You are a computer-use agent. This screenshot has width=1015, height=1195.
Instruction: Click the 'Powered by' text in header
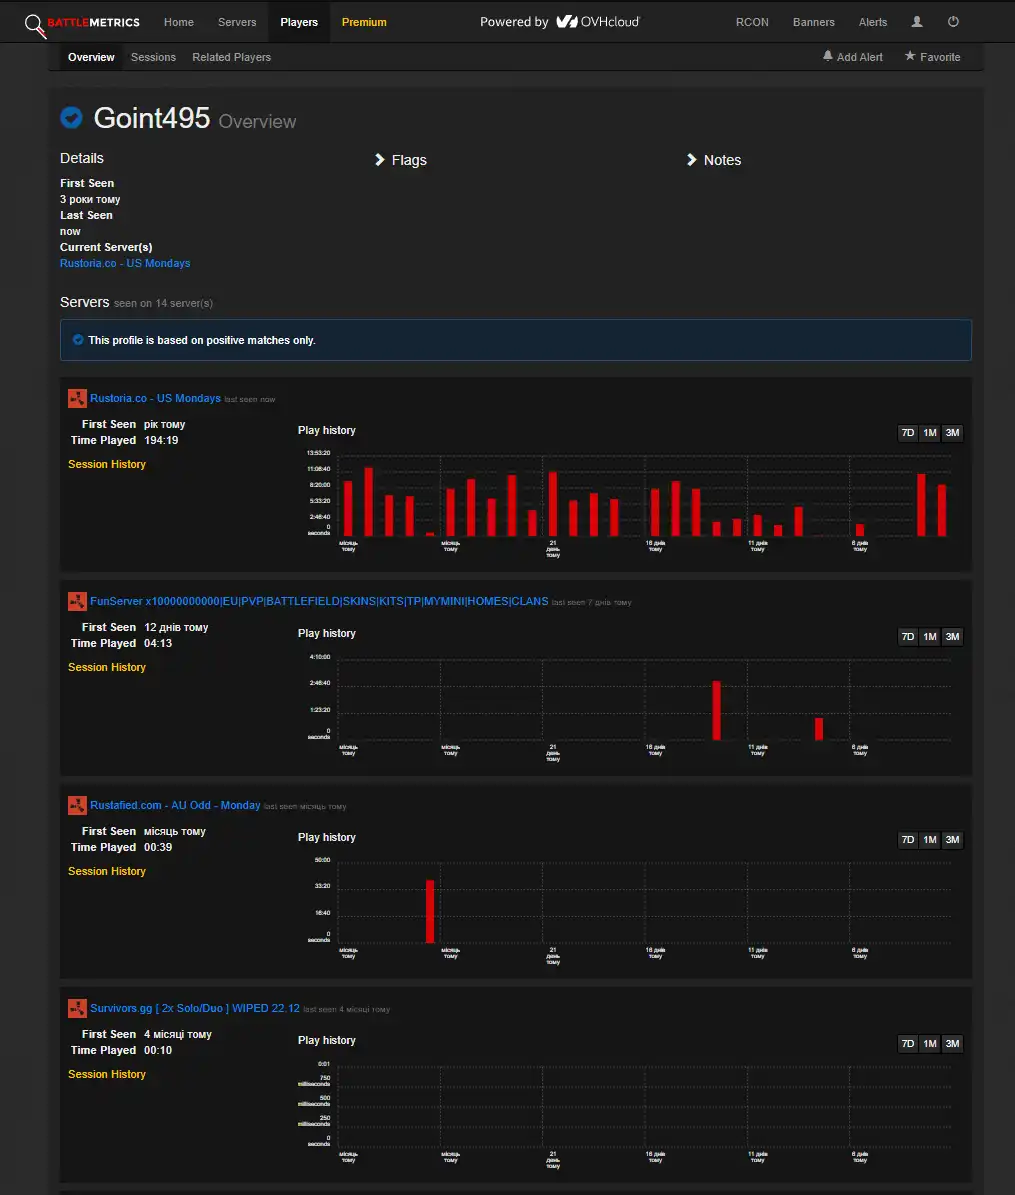point(514,22)
